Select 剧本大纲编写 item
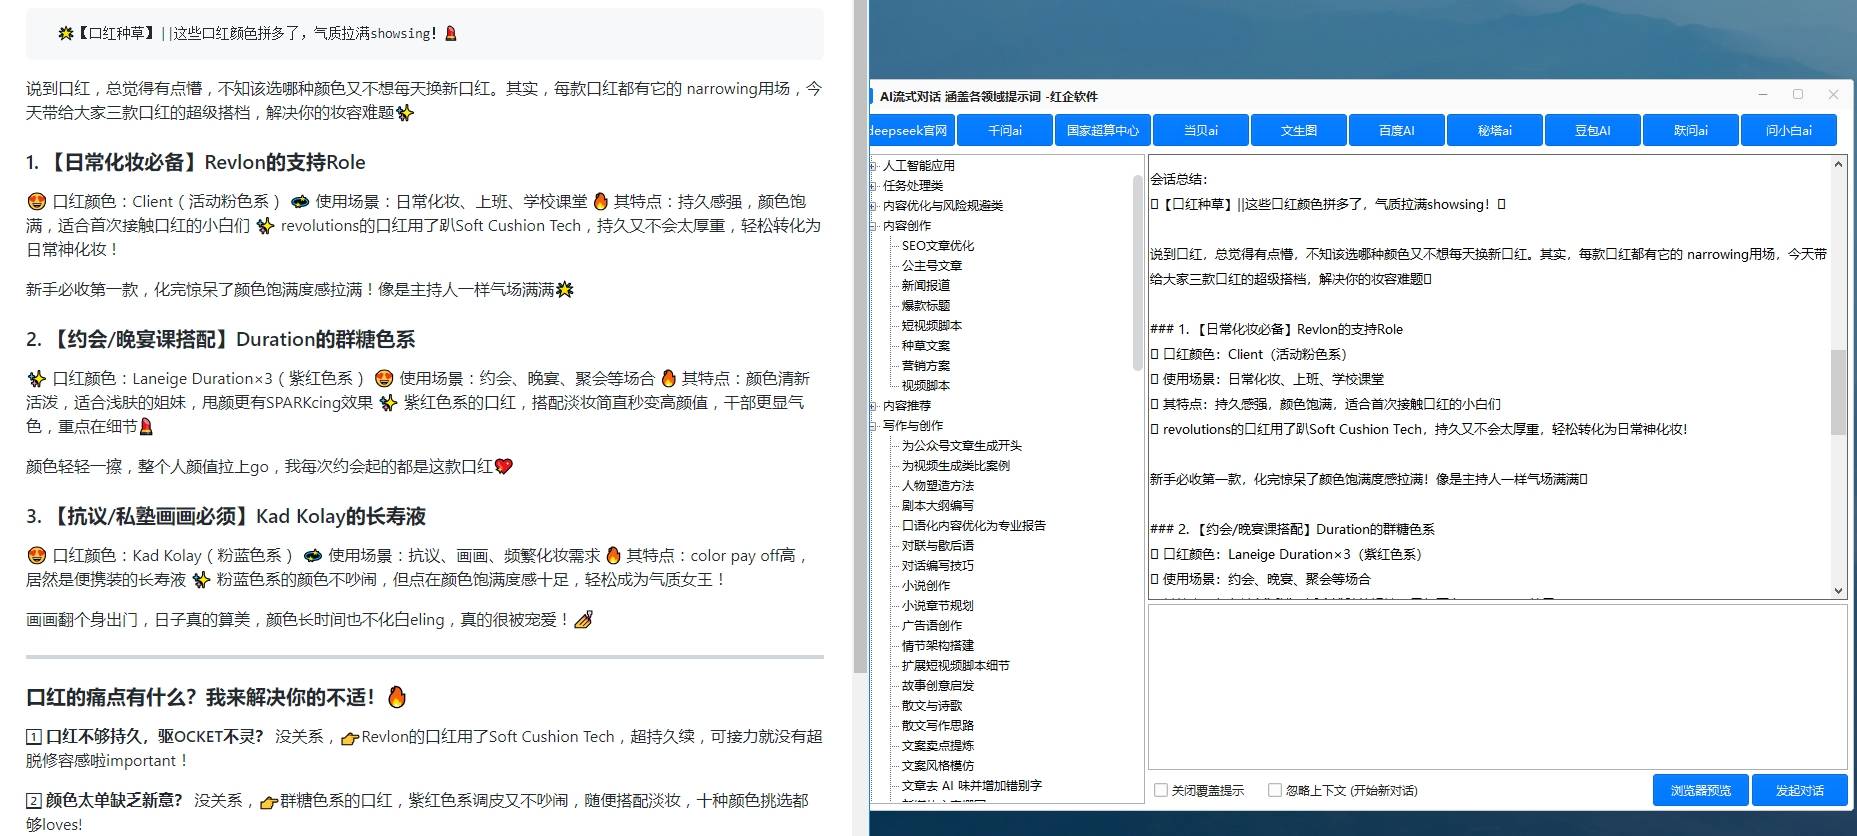The width and height of the screenshot is (1857, 836). coord(938,506)
